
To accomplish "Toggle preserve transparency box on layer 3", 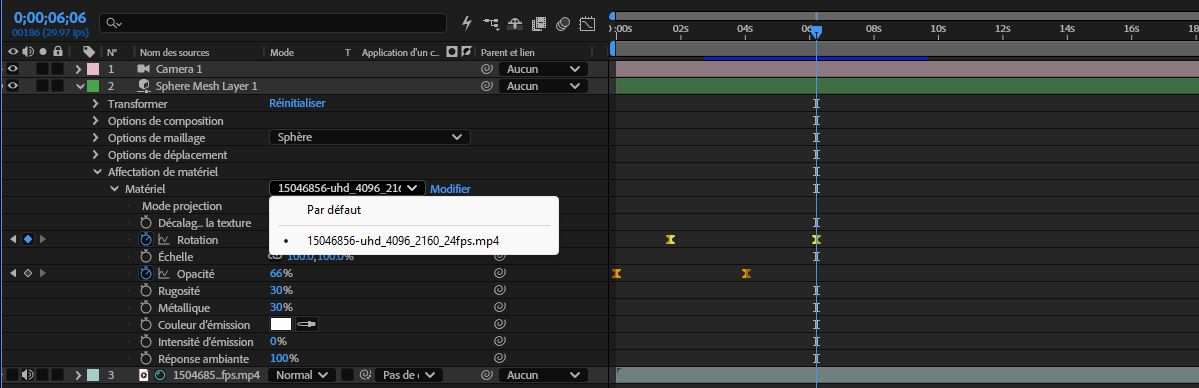I will (x=347, y=375).
